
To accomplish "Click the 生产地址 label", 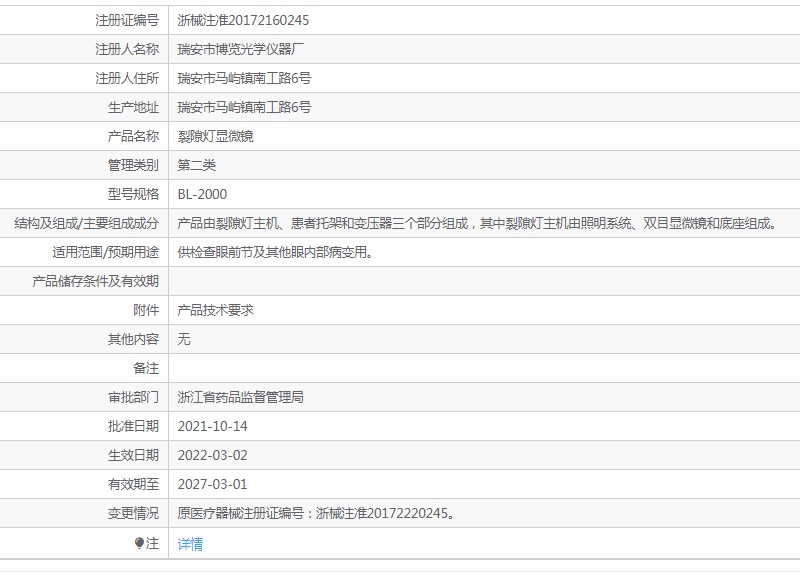I will coord(133,108).
